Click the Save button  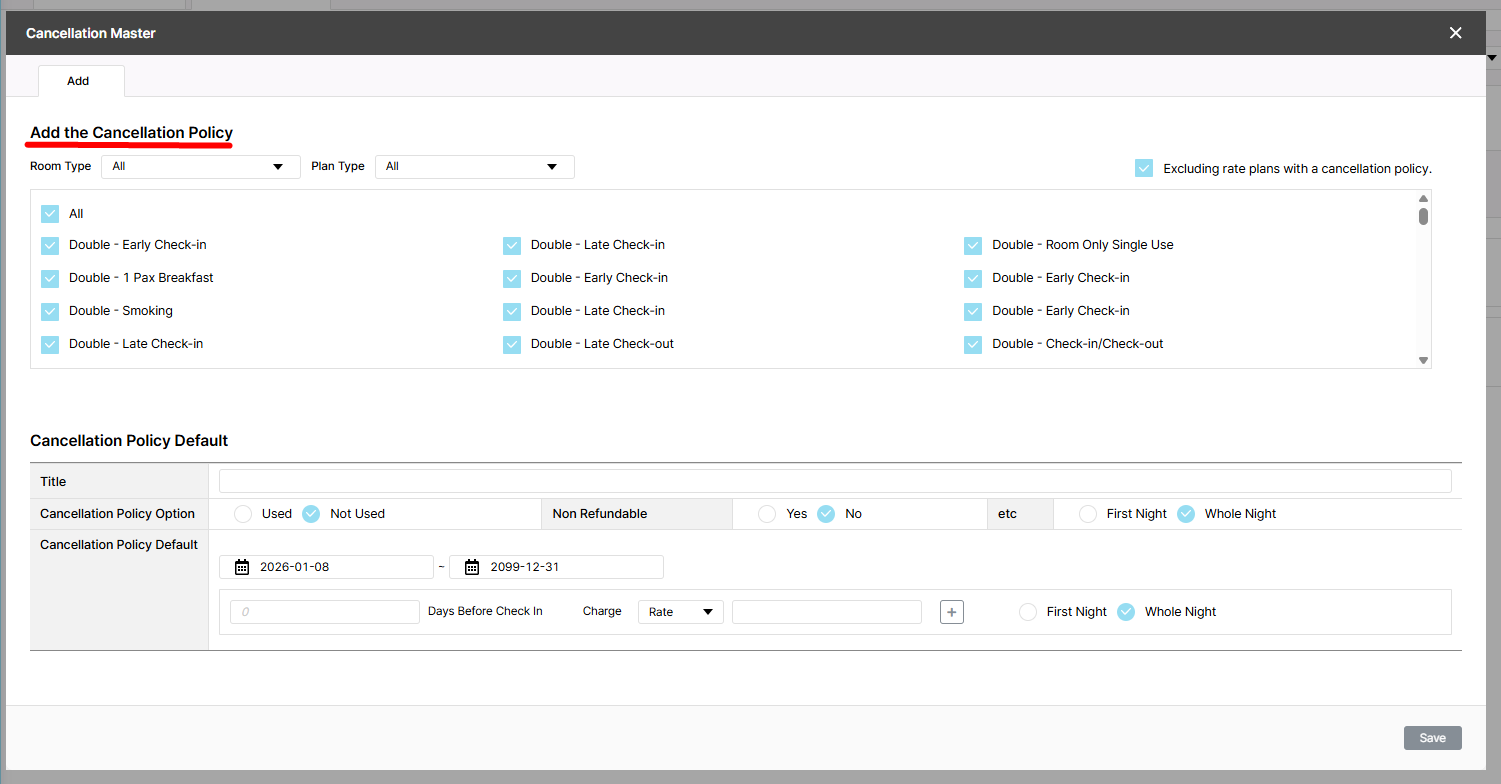[x=1432, y=738]
